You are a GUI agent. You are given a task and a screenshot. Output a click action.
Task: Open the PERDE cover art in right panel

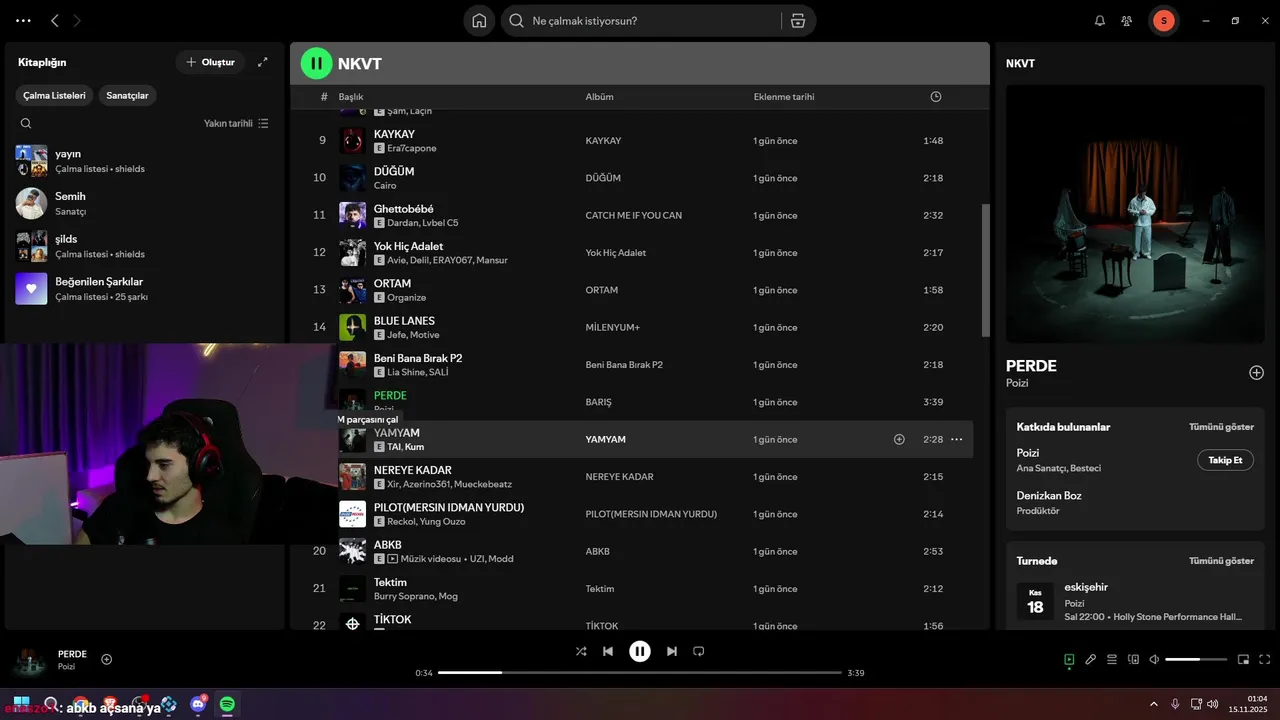(1135, 214)
